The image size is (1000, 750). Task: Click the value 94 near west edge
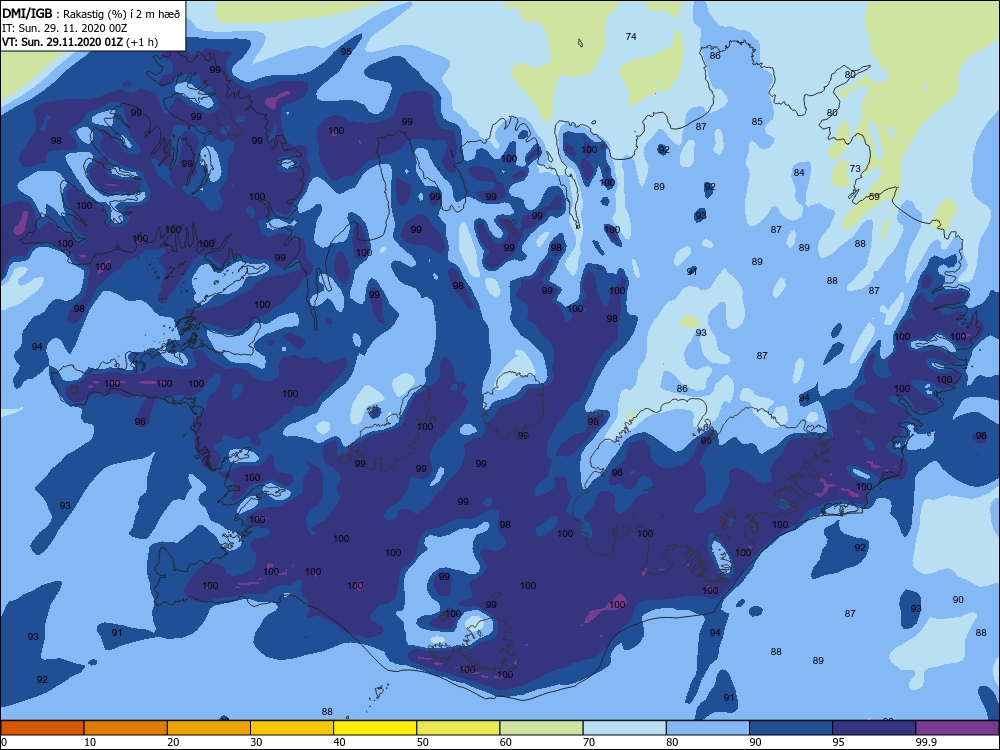(37, 347)
